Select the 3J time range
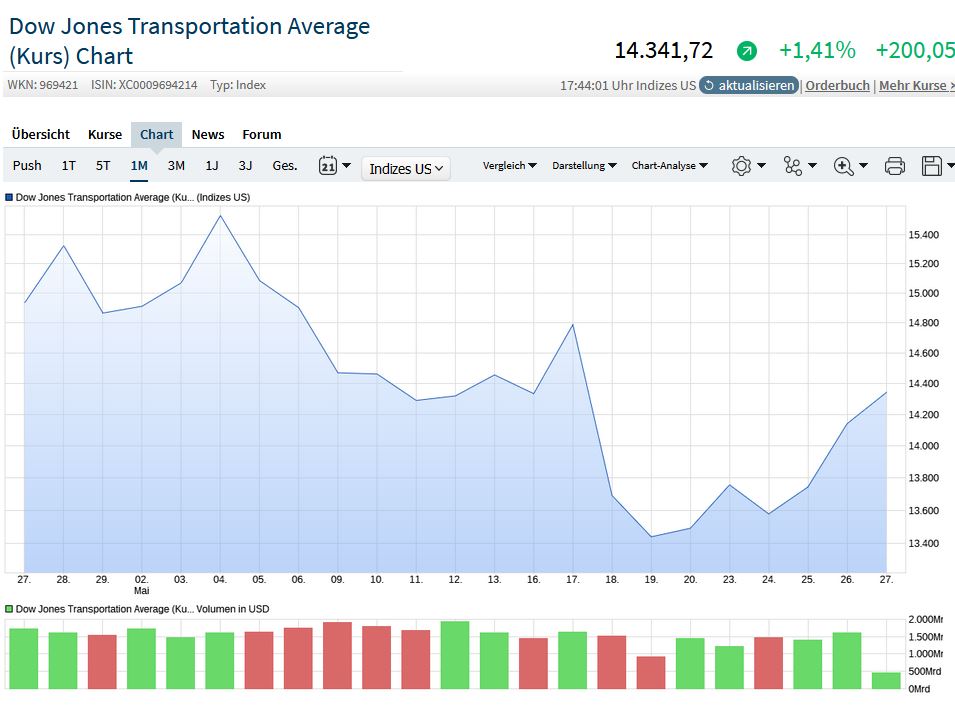The height and width of the screenshot is (712, 955). point(245,166)
